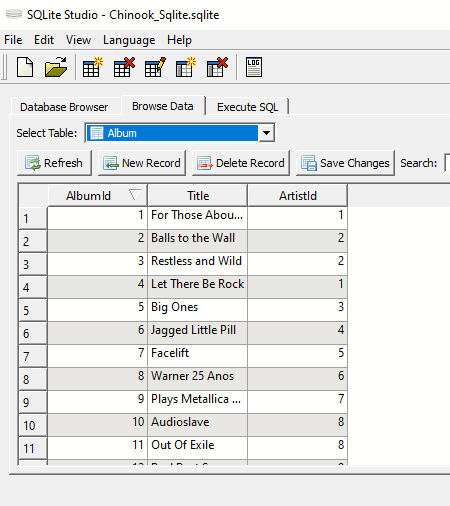Click the New Record button

click(142, 163)
